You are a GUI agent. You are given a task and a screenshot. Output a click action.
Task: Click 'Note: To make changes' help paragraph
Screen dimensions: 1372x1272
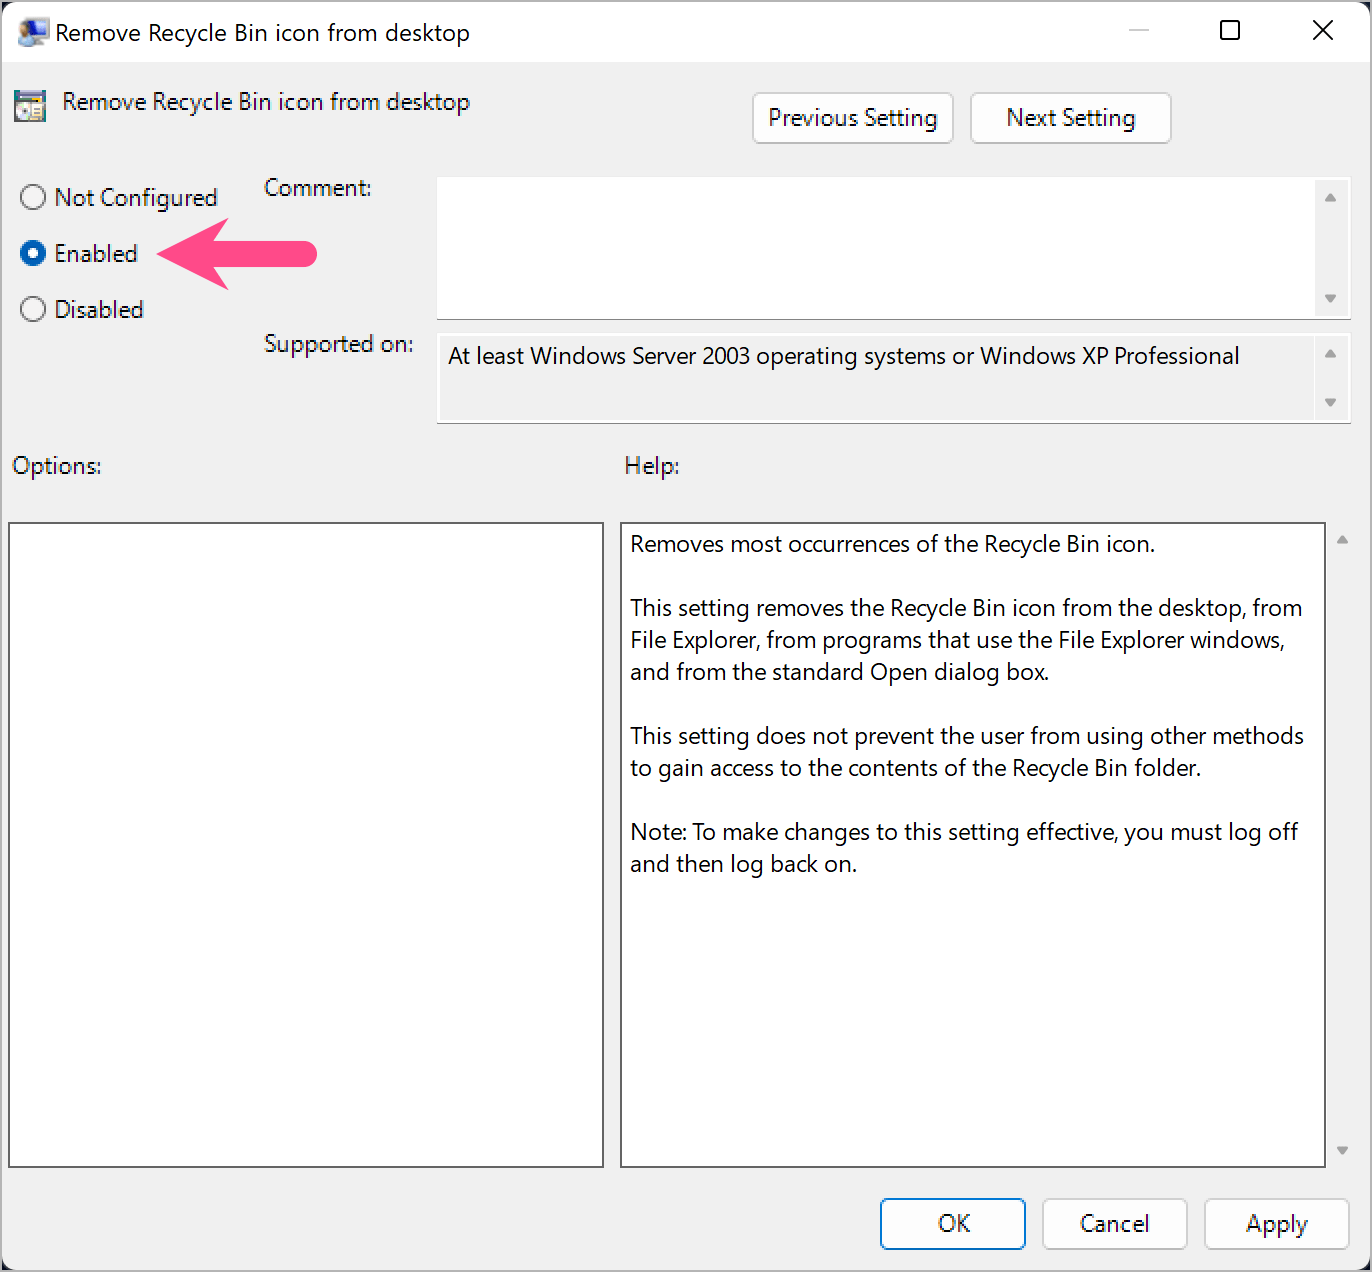coord(964,848)
